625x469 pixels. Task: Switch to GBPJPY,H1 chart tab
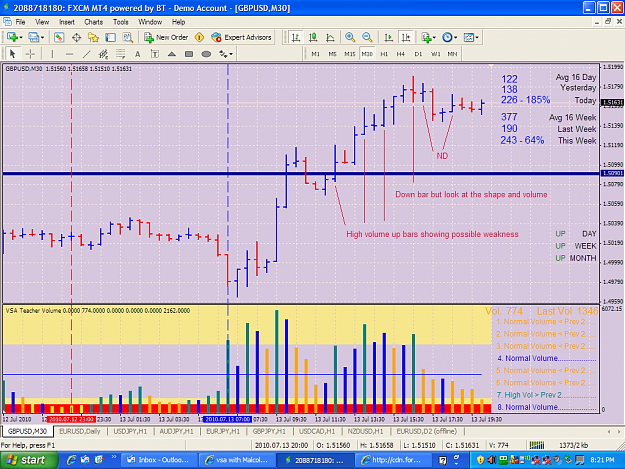tap(269, 431)
